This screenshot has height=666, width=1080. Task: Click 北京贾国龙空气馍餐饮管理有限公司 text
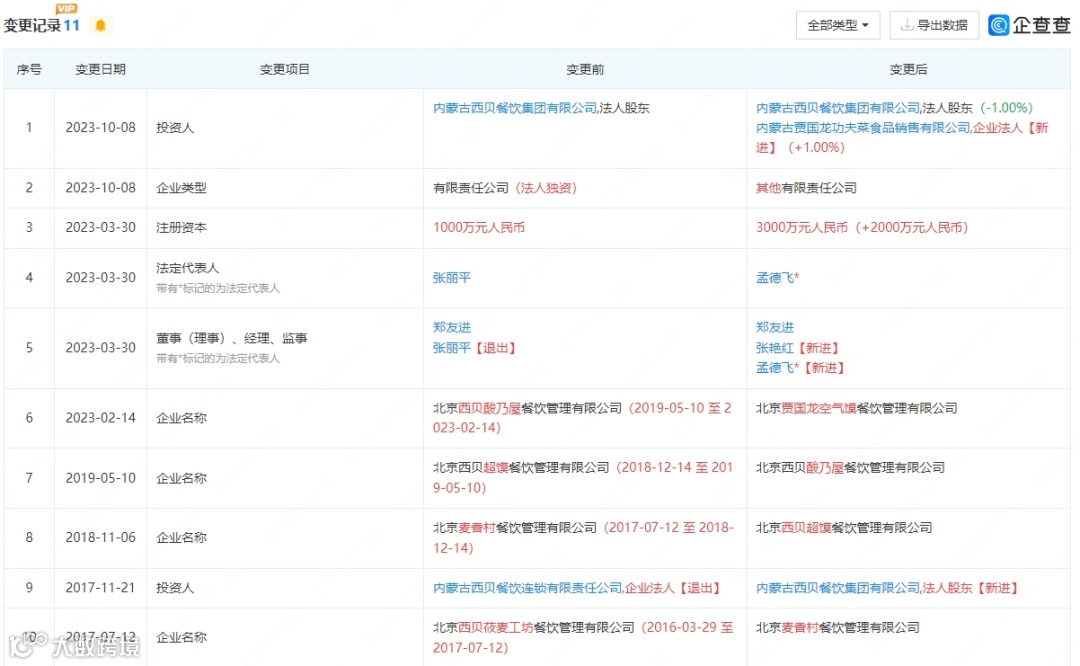pos(856,408)
